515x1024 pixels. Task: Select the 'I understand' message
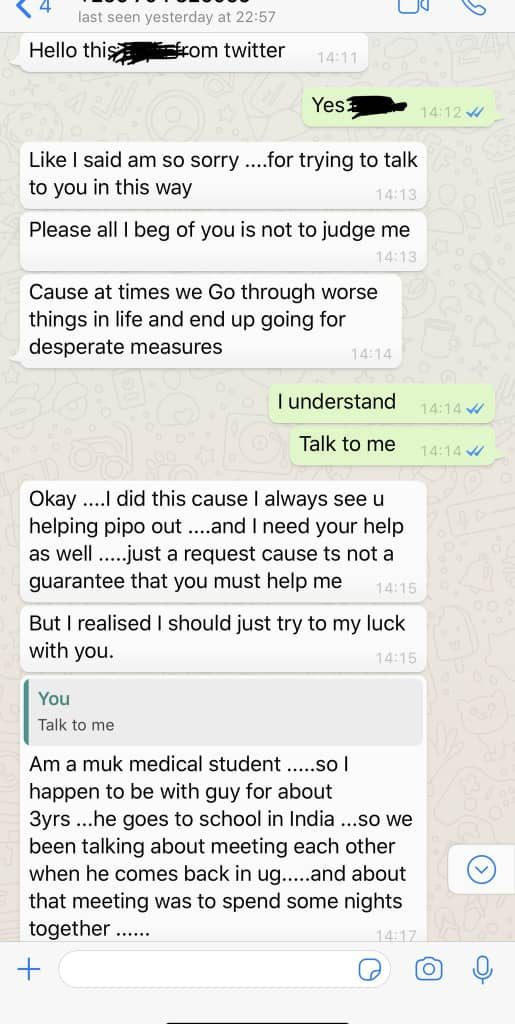(382, 404)
